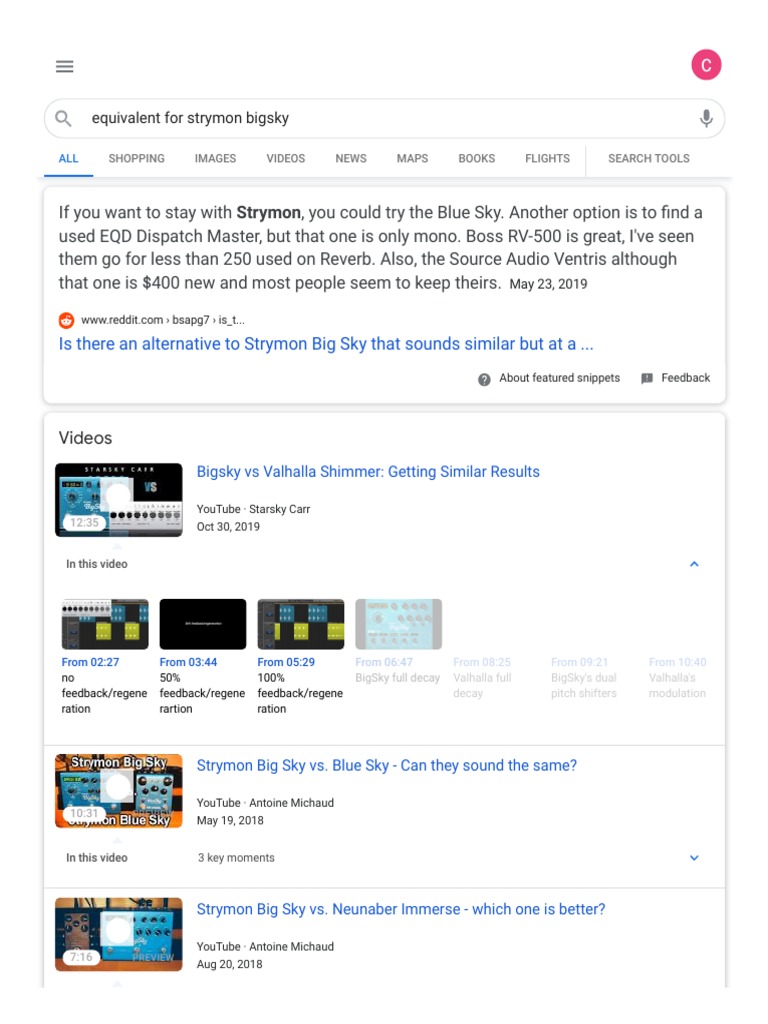This screenshot has height=1024, width=768.
Task: Focus the search box with strymon bigsky query
Action: (384, 118)
